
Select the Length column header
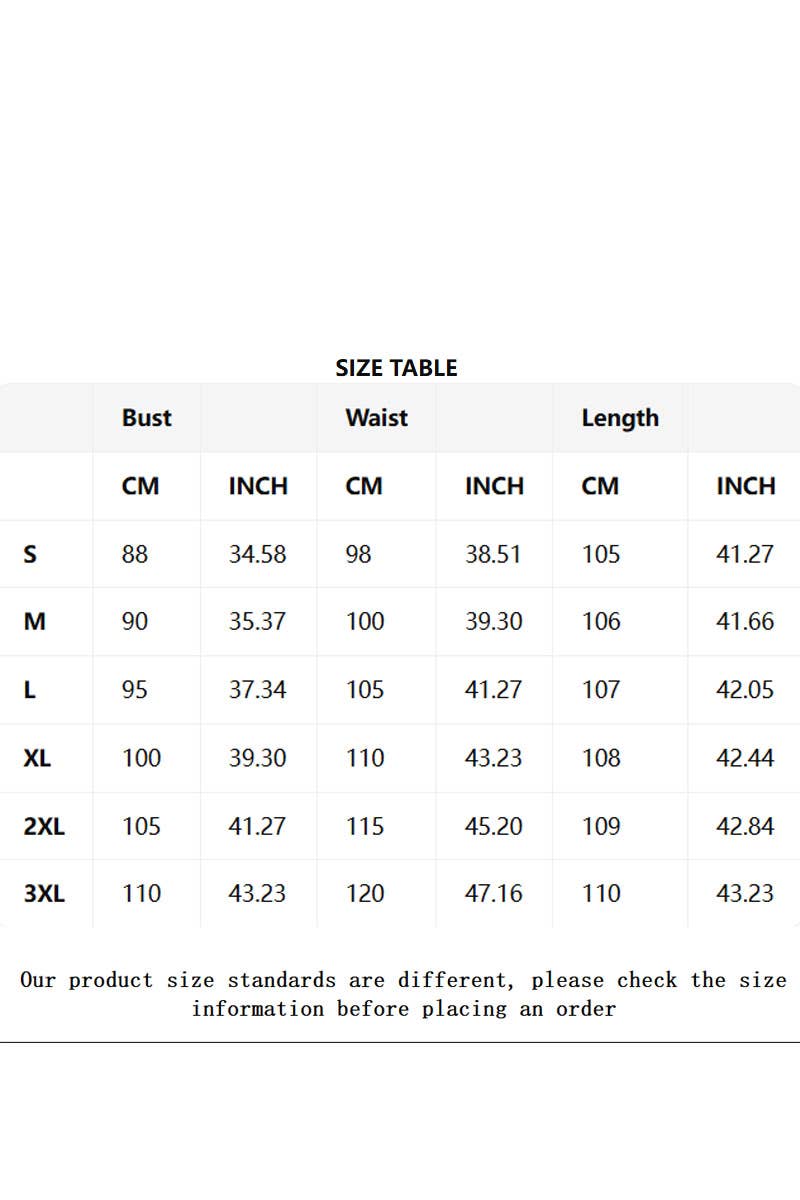pos(620,418)
